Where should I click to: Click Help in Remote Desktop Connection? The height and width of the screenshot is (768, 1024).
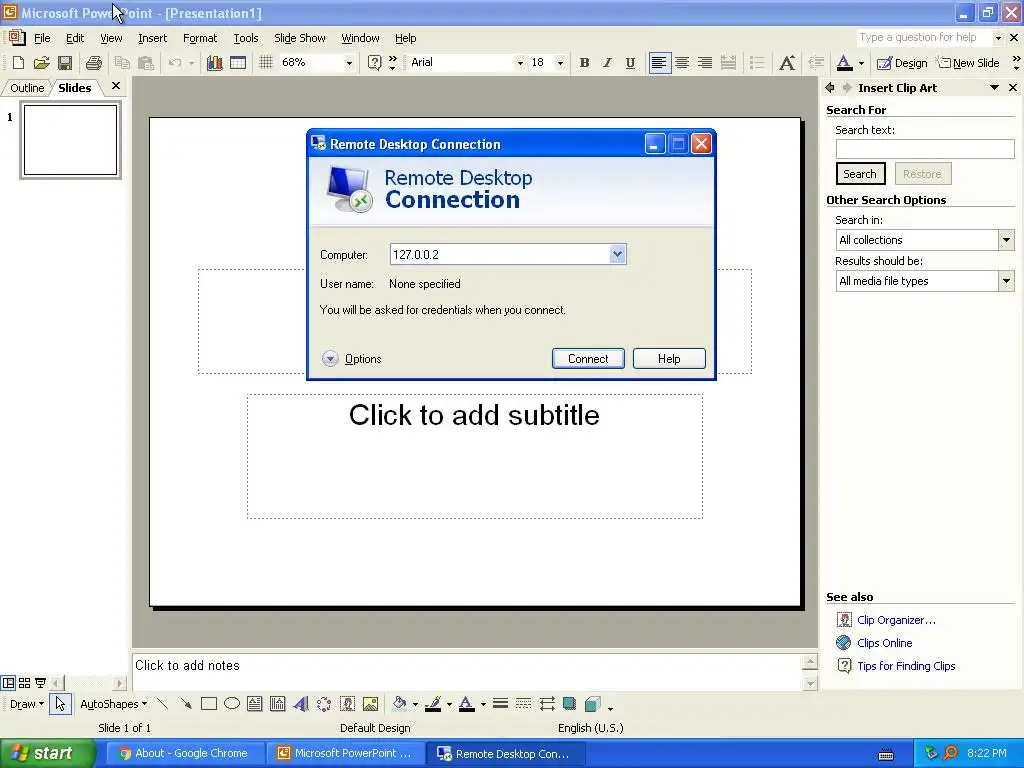click(x=669, y=359)
